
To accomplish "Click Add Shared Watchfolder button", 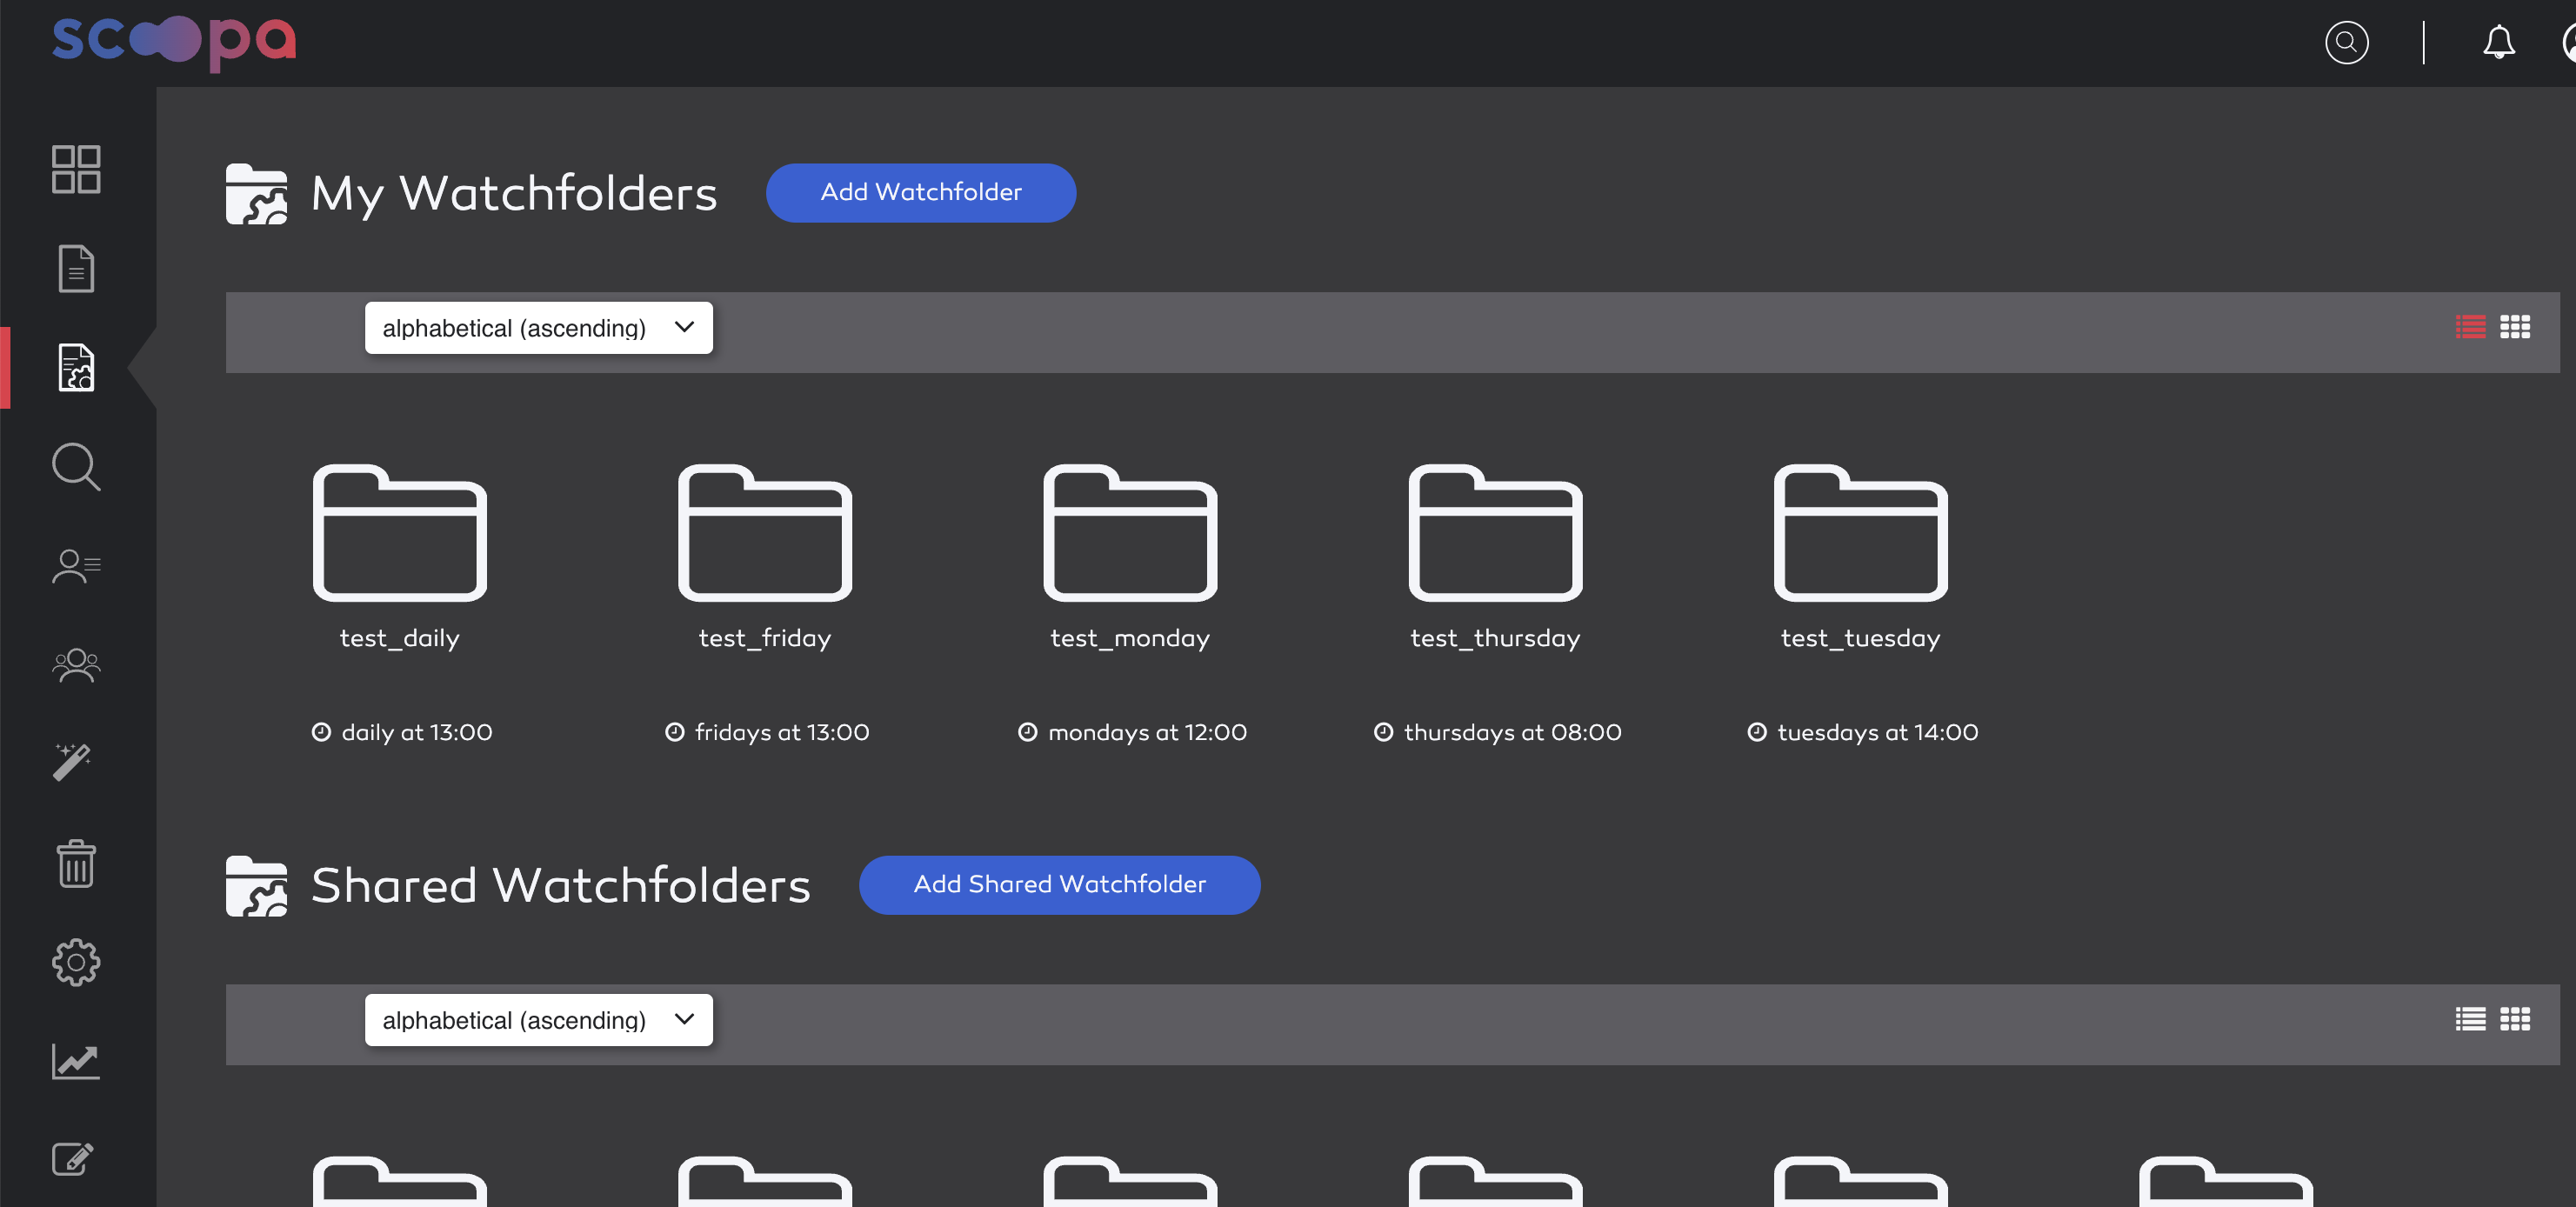I will (1059, 884).
